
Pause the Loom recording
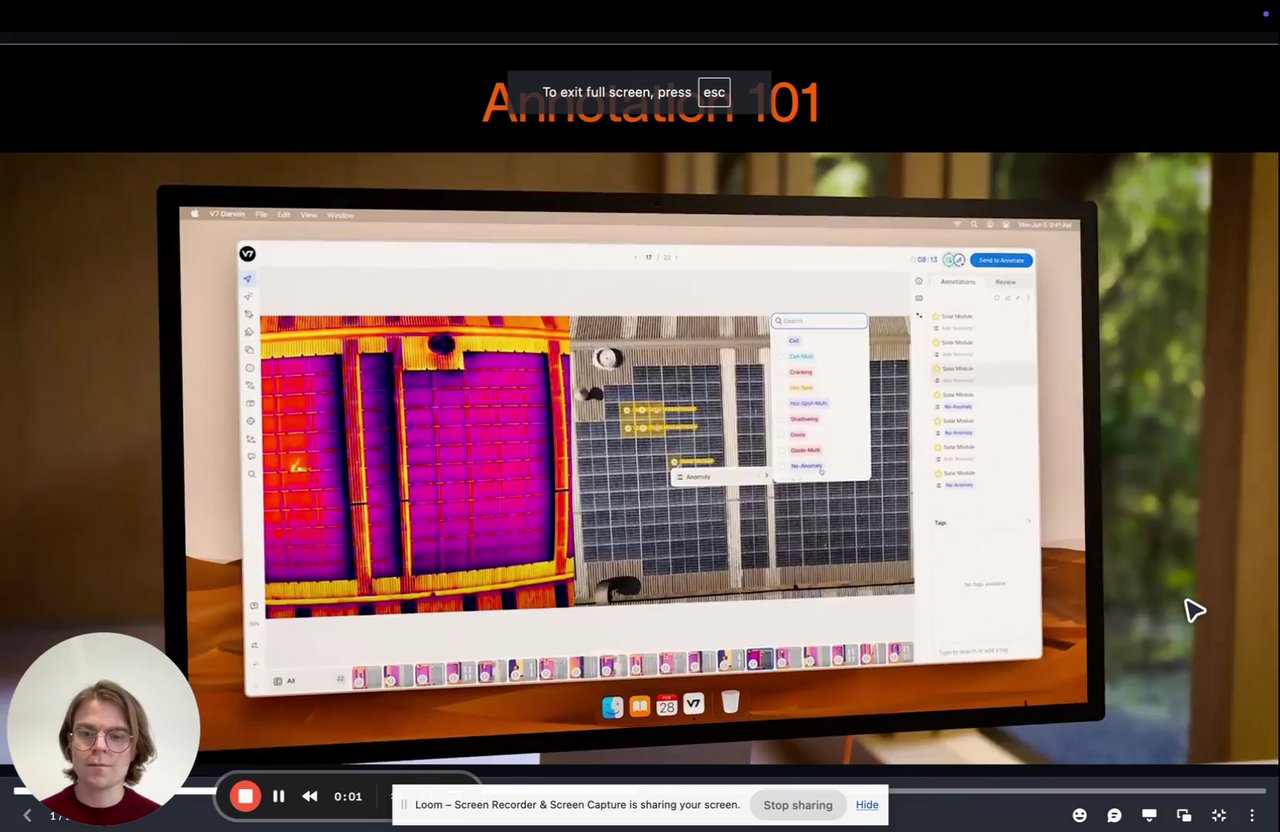pyautogui.click(x=279, y=796)
